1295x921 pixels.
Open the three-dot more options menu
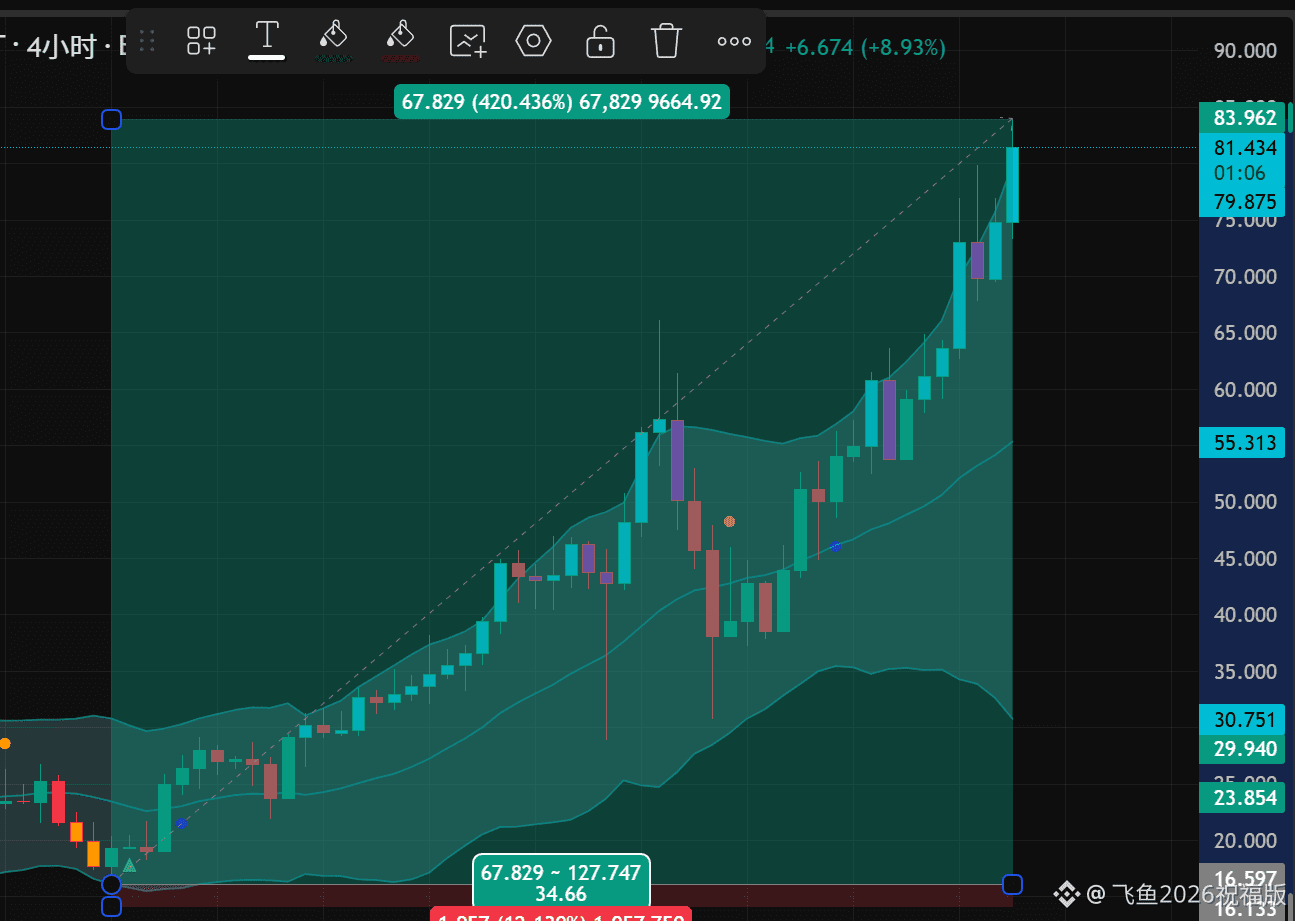pos(734,41)
